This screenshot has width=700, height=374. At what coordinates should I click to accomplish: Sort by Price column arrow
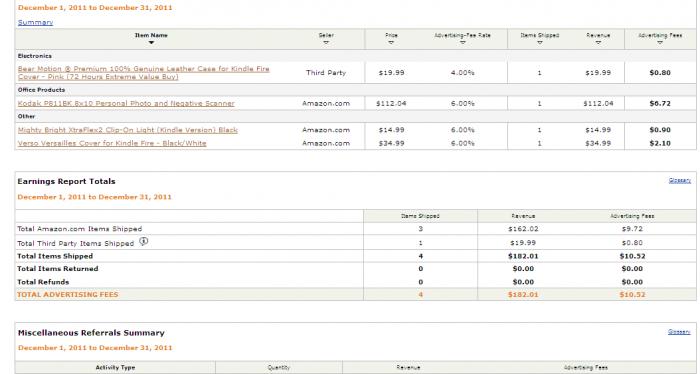tap(391, 43)
